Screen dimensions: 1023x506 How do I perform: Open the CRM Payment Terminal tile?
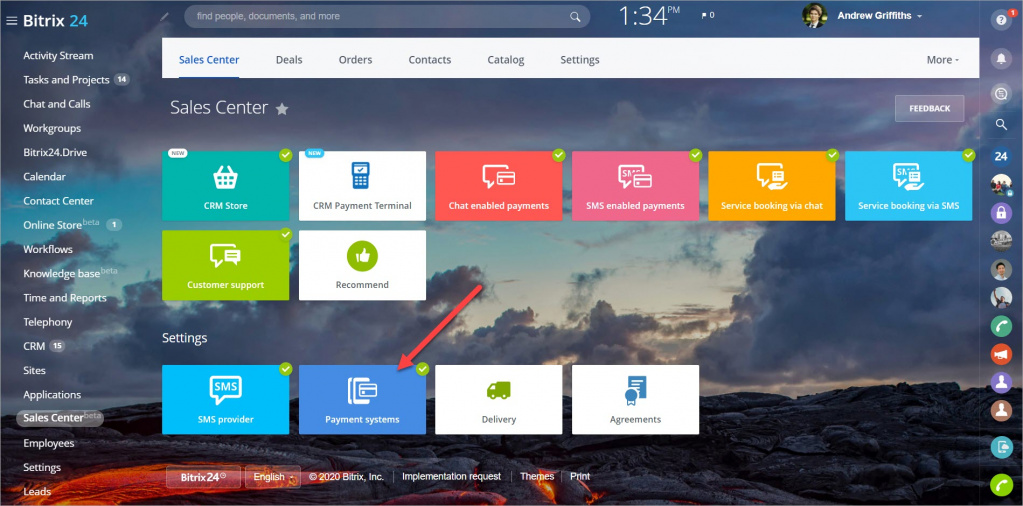coord(362,186)
